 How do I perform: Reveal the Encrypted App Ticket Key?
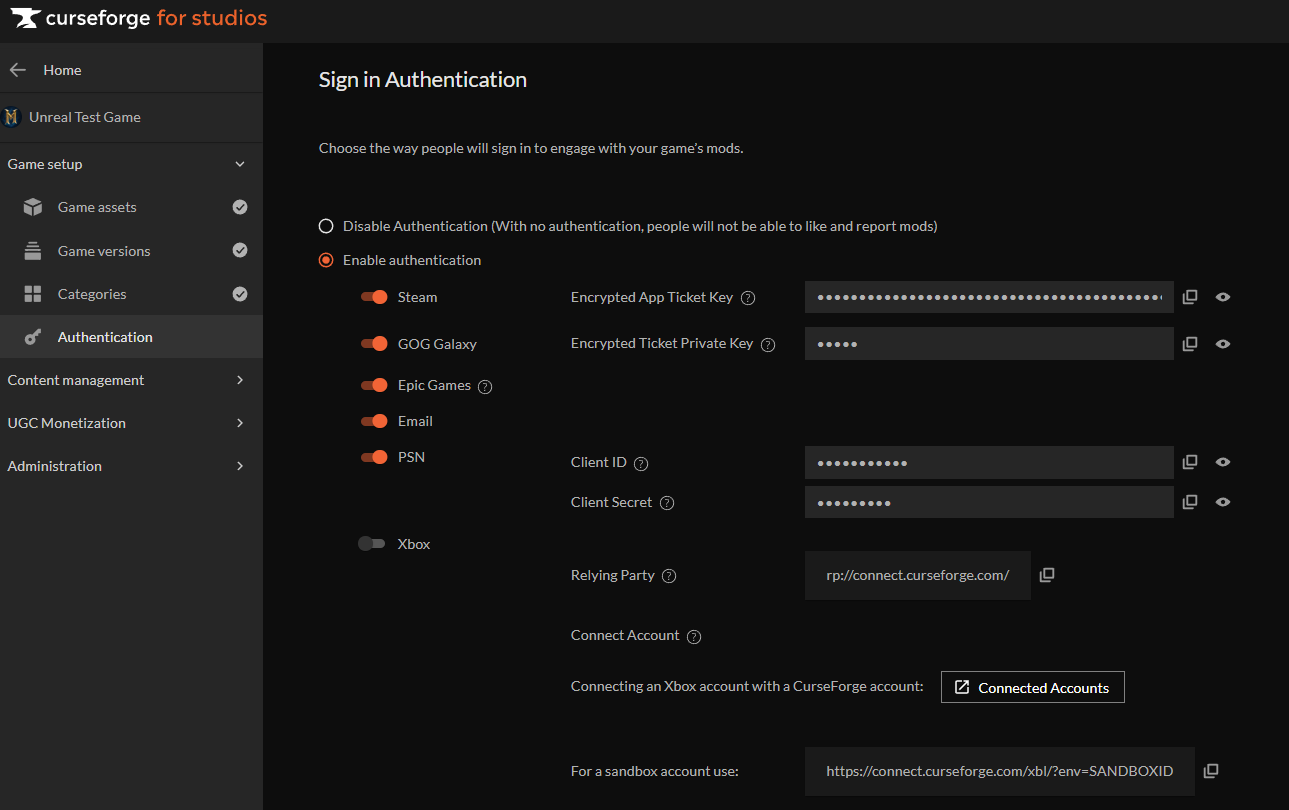[x=1223, y=297]
